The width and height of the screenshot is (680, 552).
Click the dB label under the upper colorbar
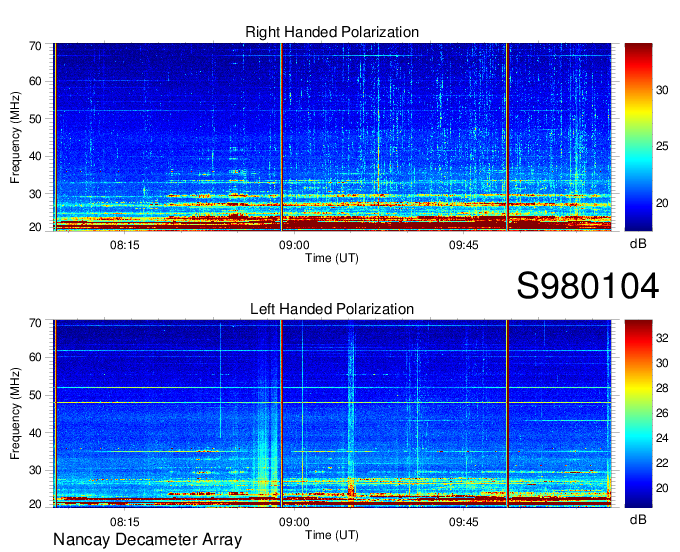point(638,244)
